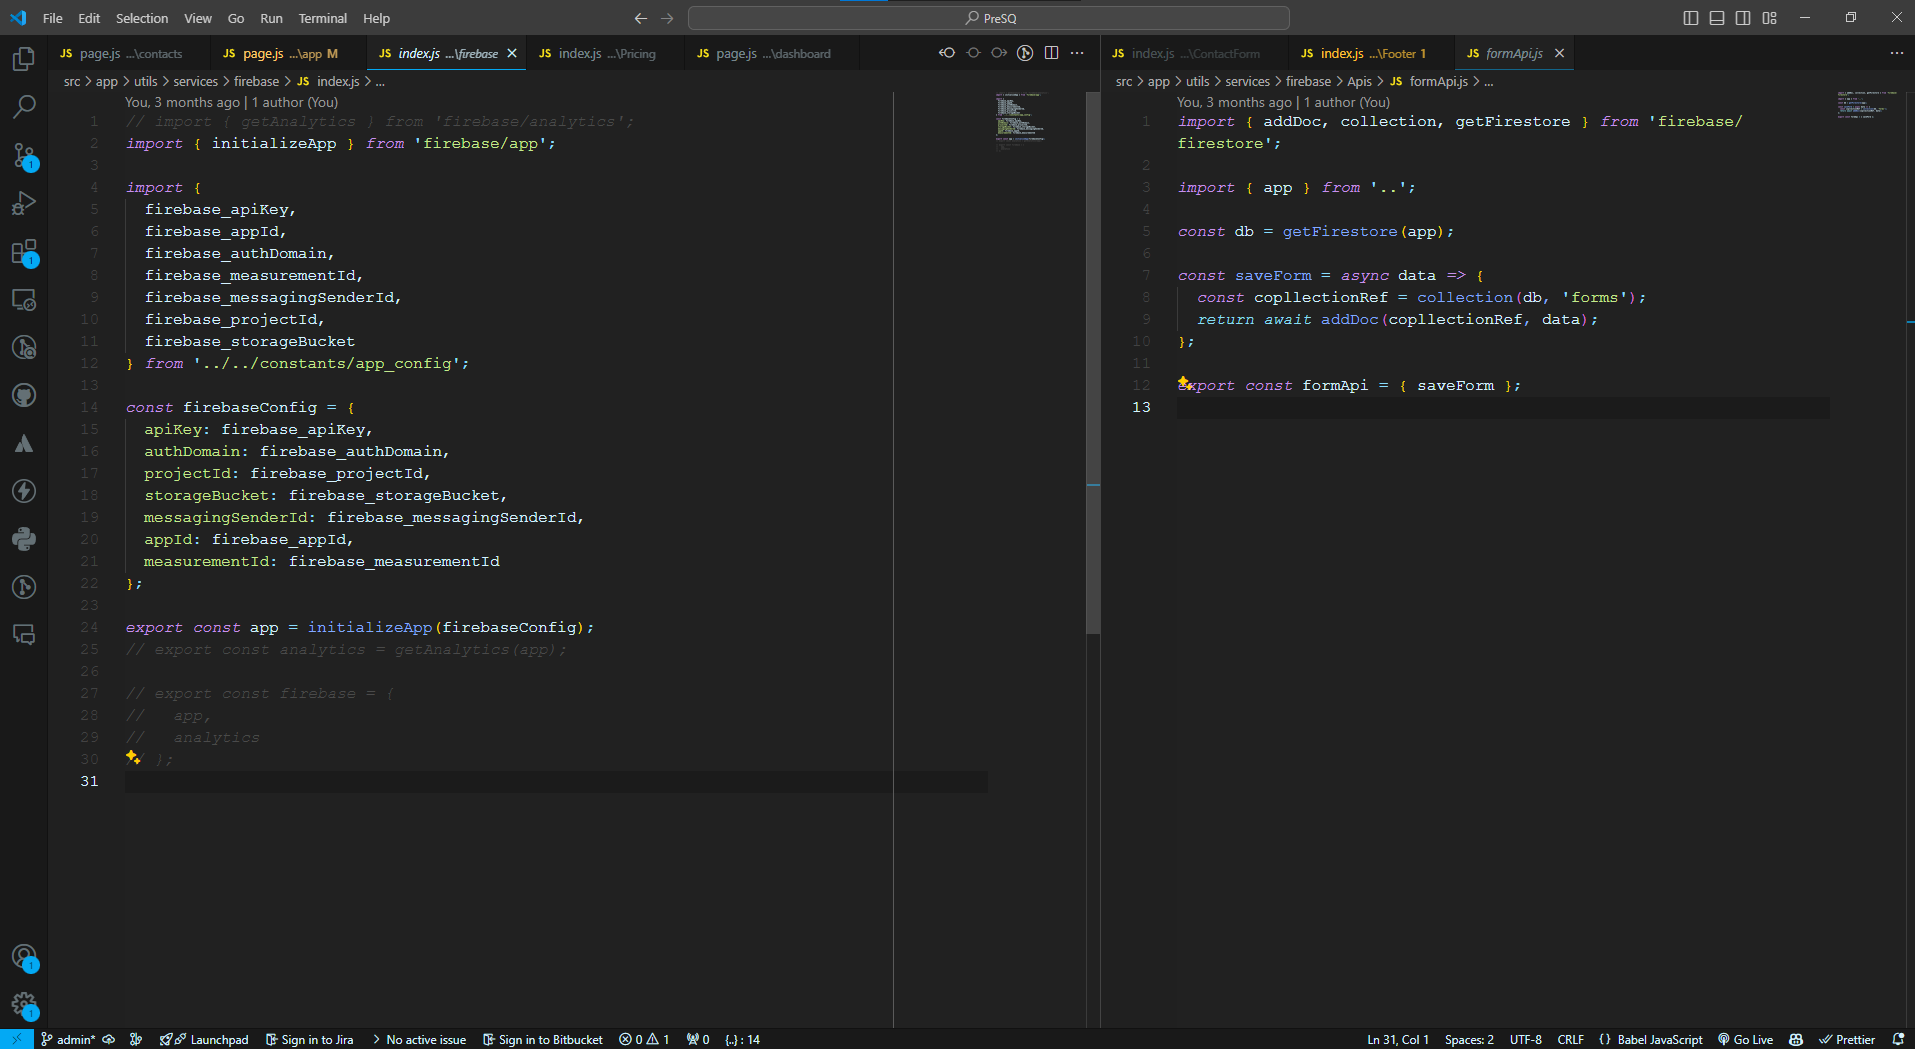Screen dimensions: 1915x1049
Task: Click the errors and warnings count
Action: [644, 1039]
